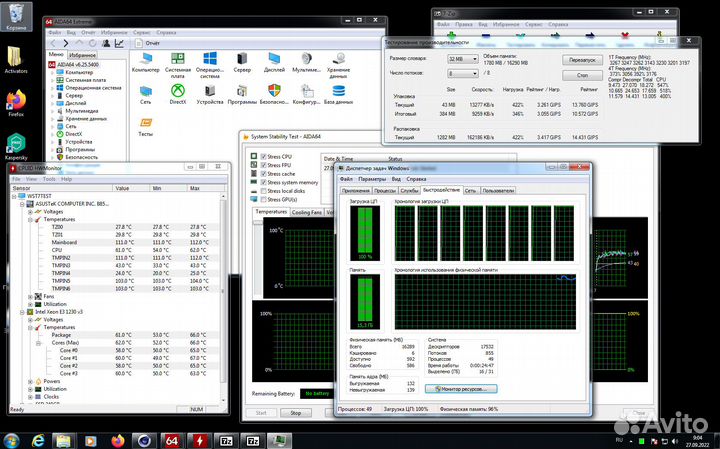Click Монитор ресурсов button in Task Manager
Image resolution: width=720 pixels, height=449 pixels.
point(461,389)
